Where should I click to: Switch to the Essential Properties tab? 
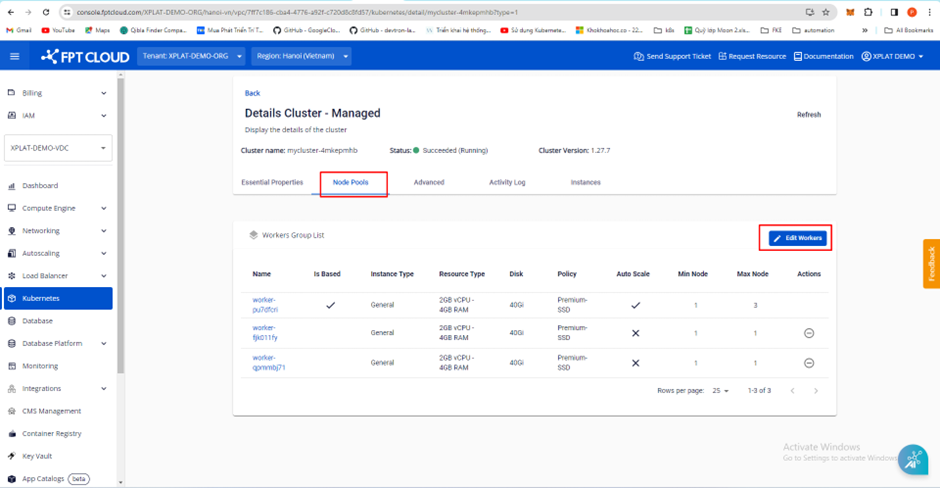coord(272,182)
